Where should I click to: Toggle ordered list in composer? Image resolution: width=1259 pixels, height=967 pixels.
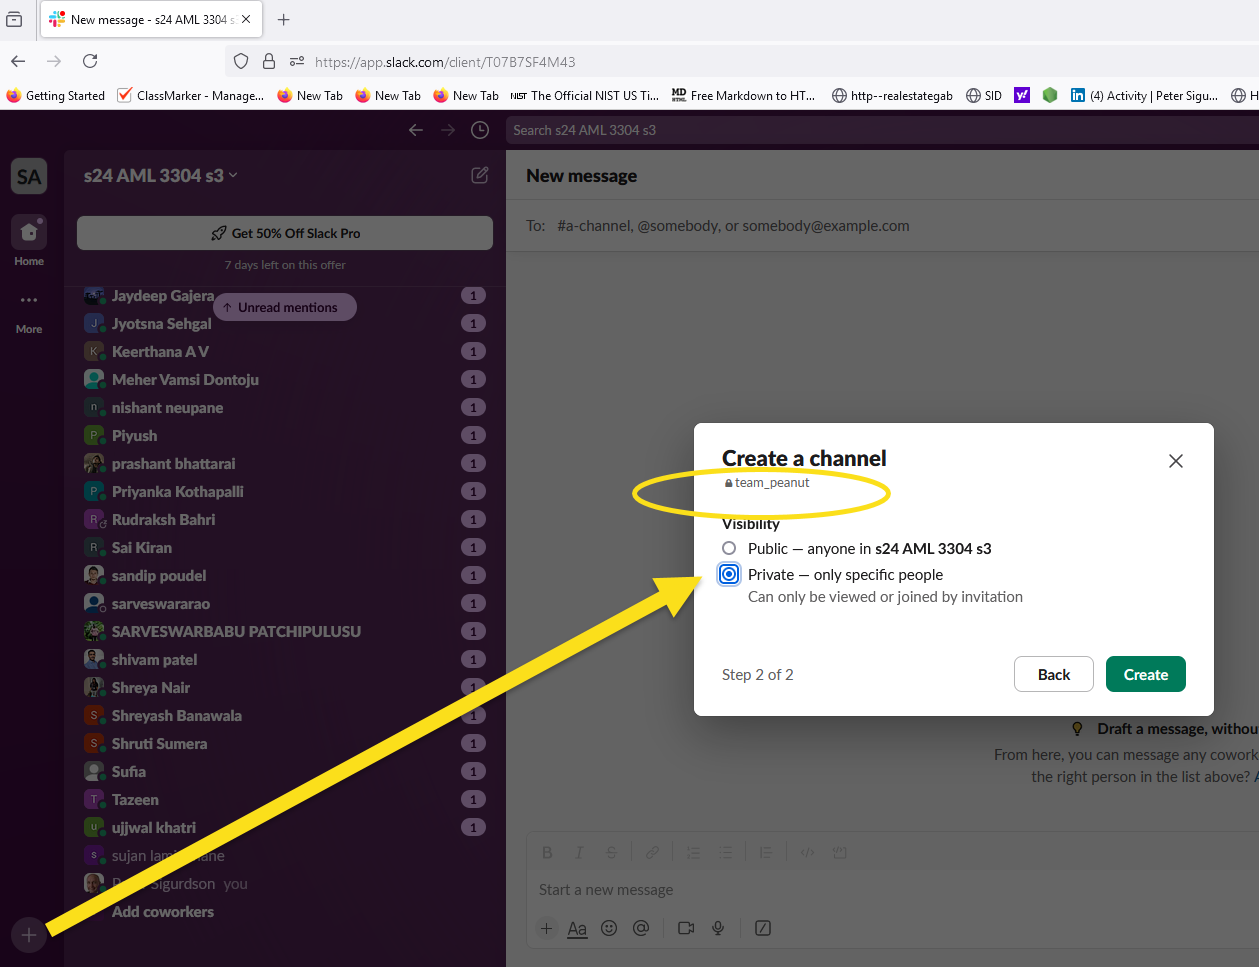pyautogui.click(x=693, y=852)
